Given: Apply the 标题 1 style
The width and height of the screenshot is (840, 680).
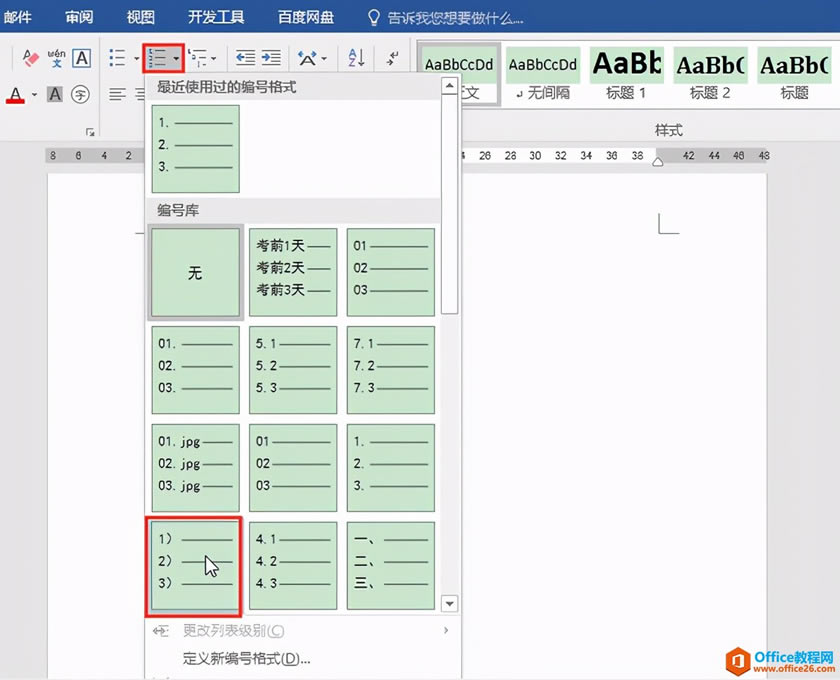Looking at the screenshot, I should click(x=626, y=74).
